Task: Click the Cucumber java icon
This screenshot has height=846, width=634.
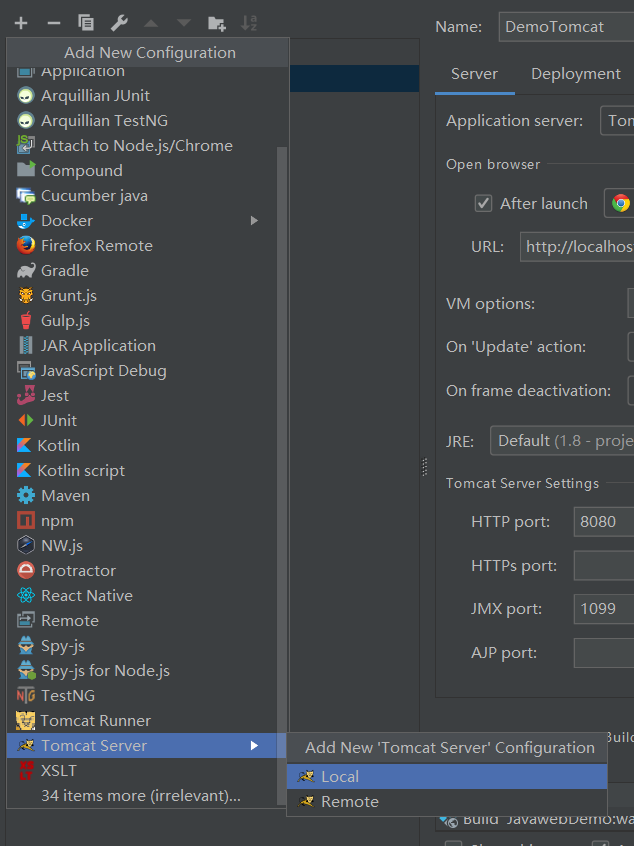Action: tap(25, 195)
